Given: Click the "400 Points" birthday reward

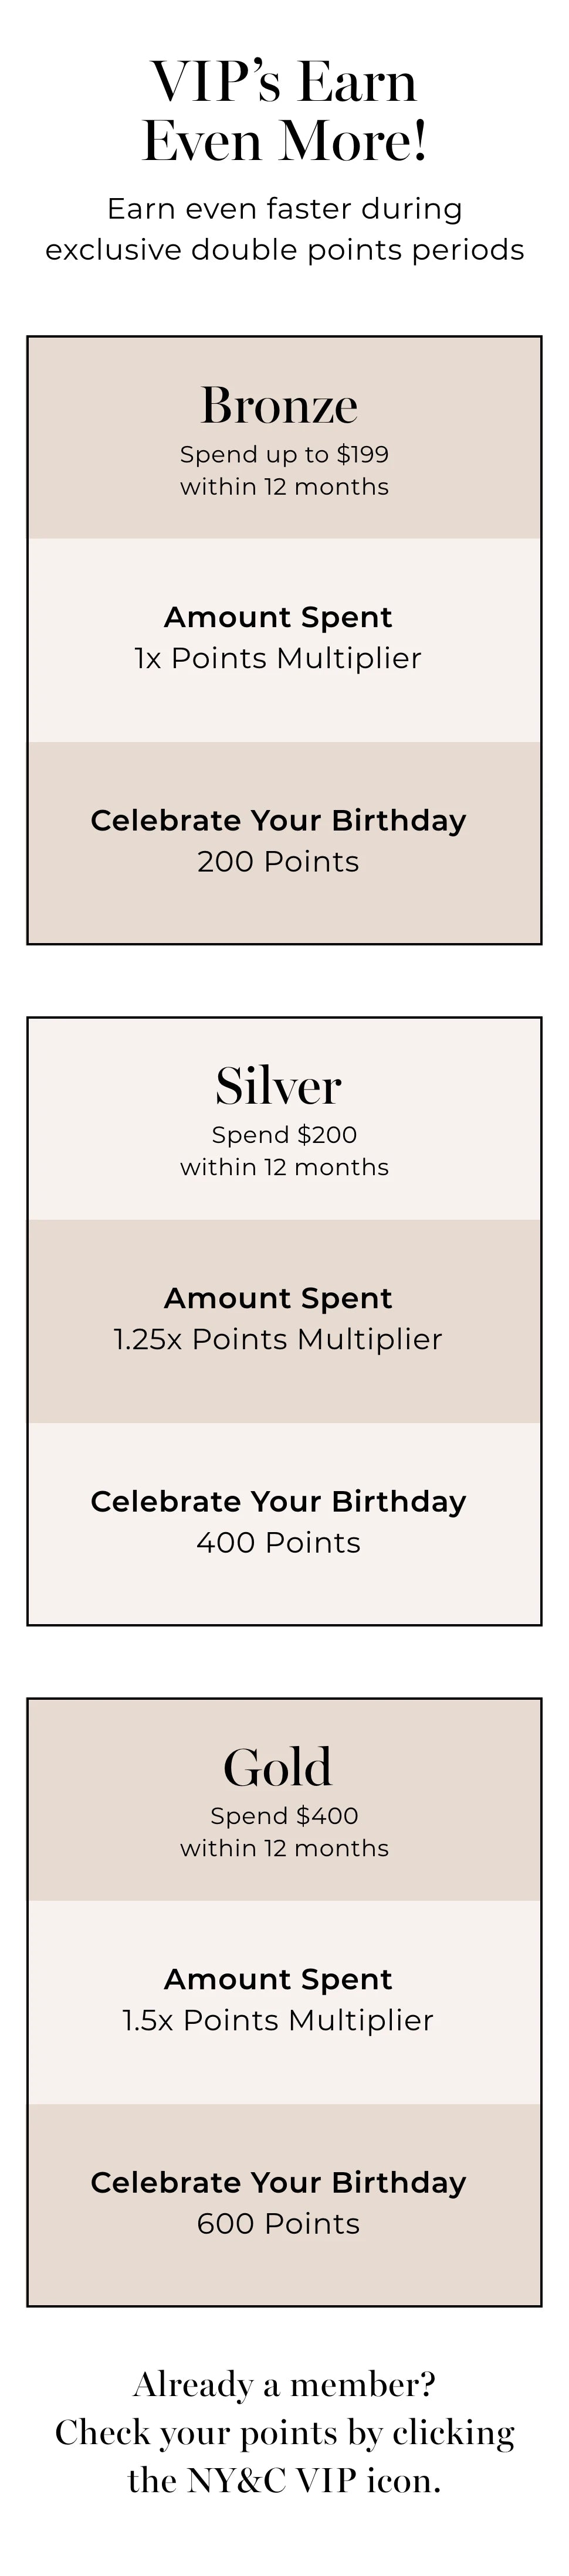Looking at the screenshot, I should click(x=278, y=1542).
